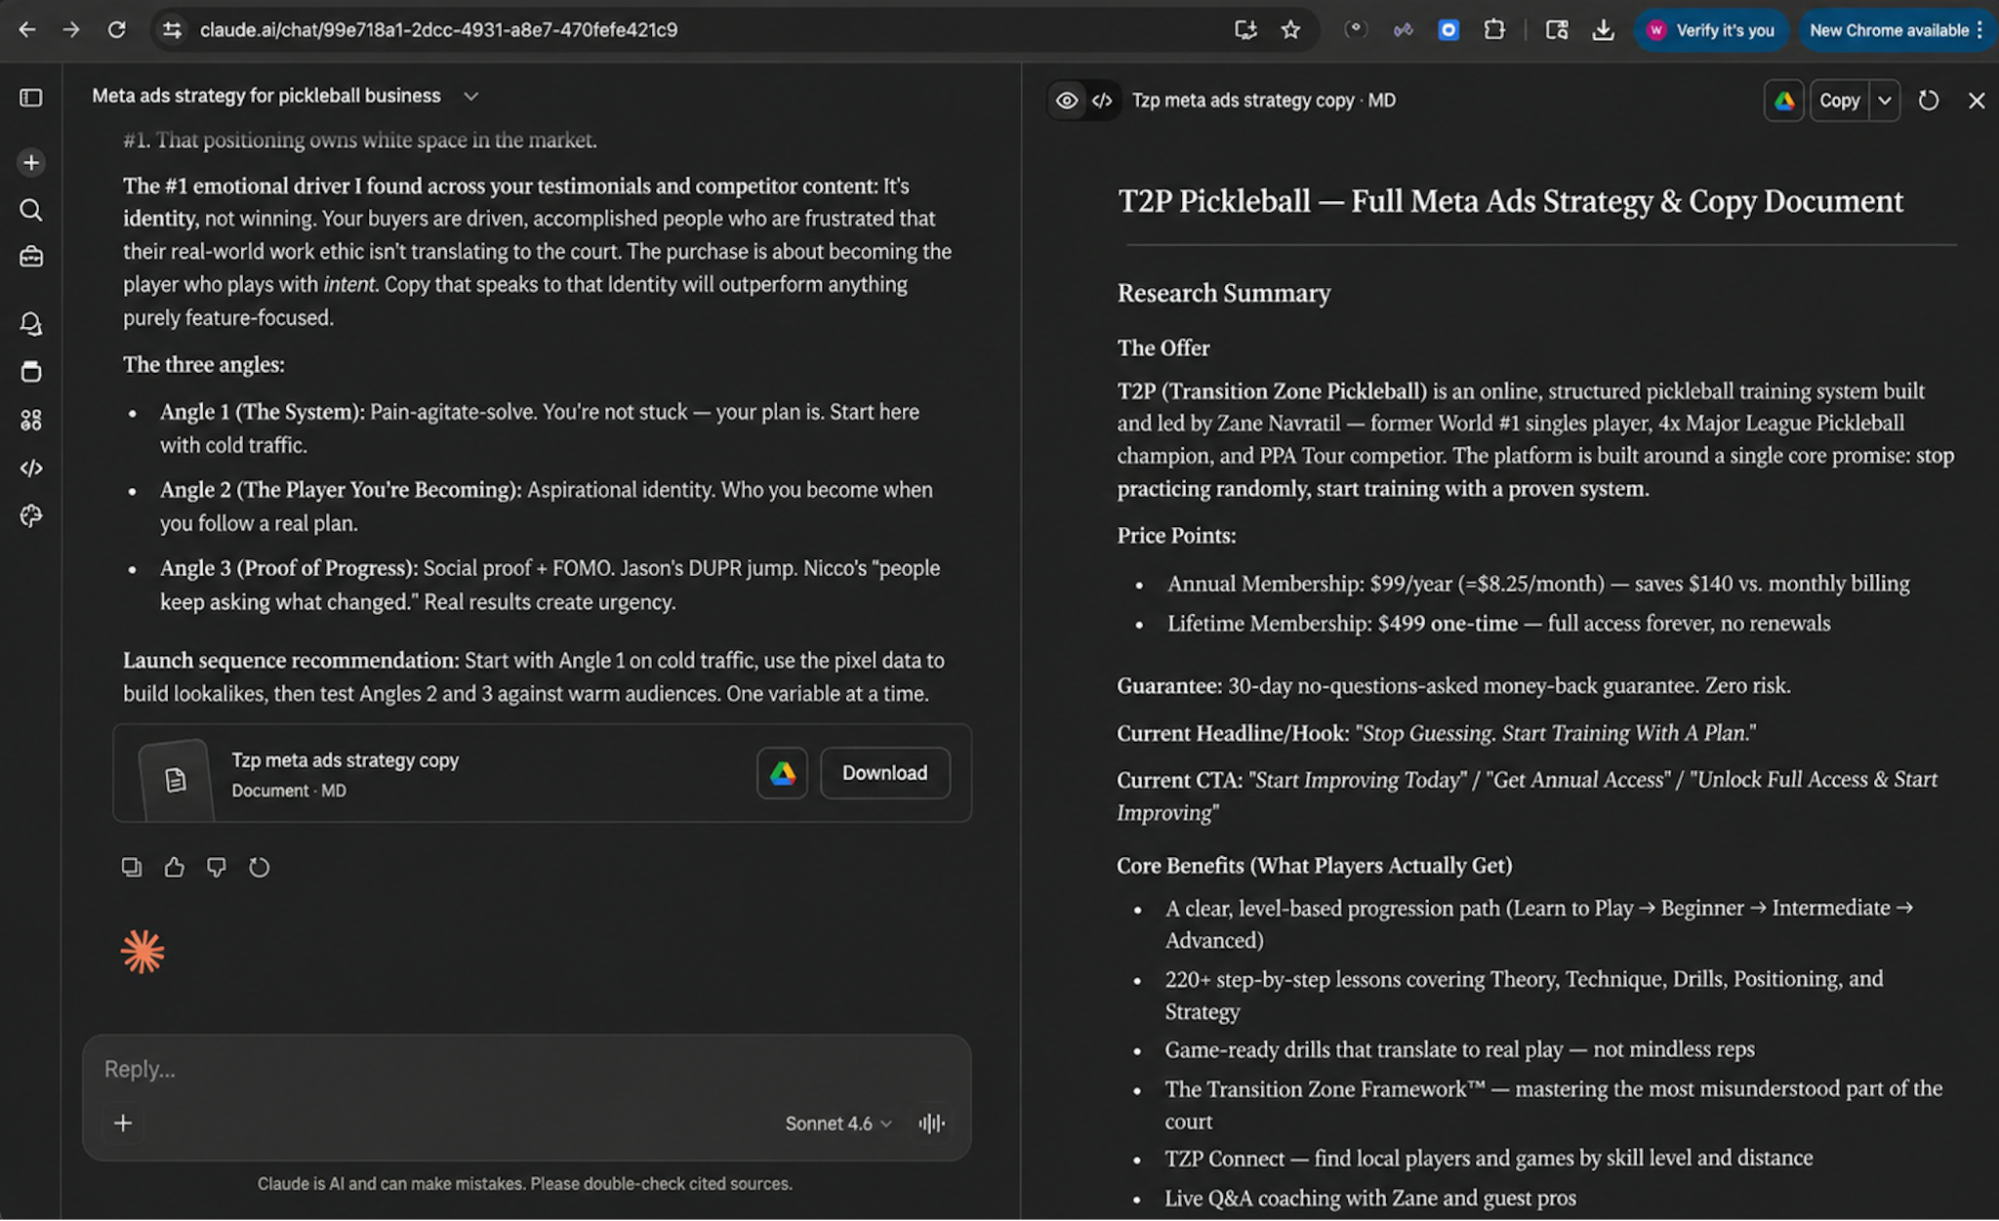The image size is (1999, 1221).
Task: Bookmark this page with the star icon
Action: (1291, 30)
